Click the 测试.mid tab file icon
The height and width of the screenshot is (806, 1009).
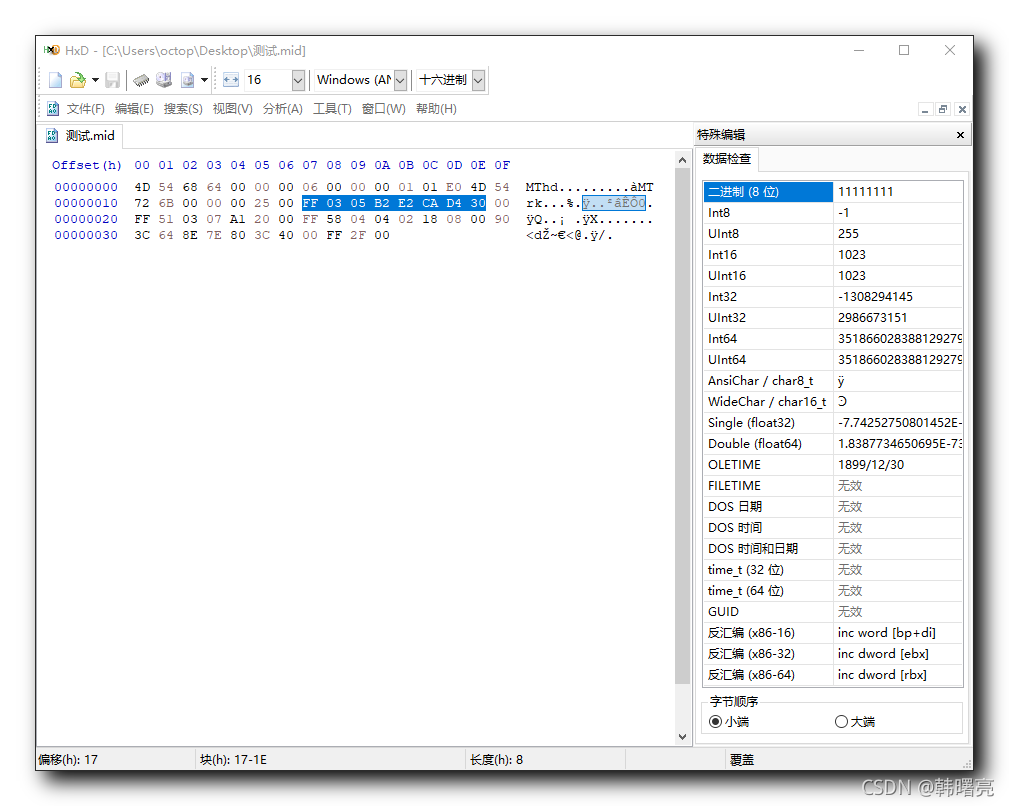click(52, 136)
